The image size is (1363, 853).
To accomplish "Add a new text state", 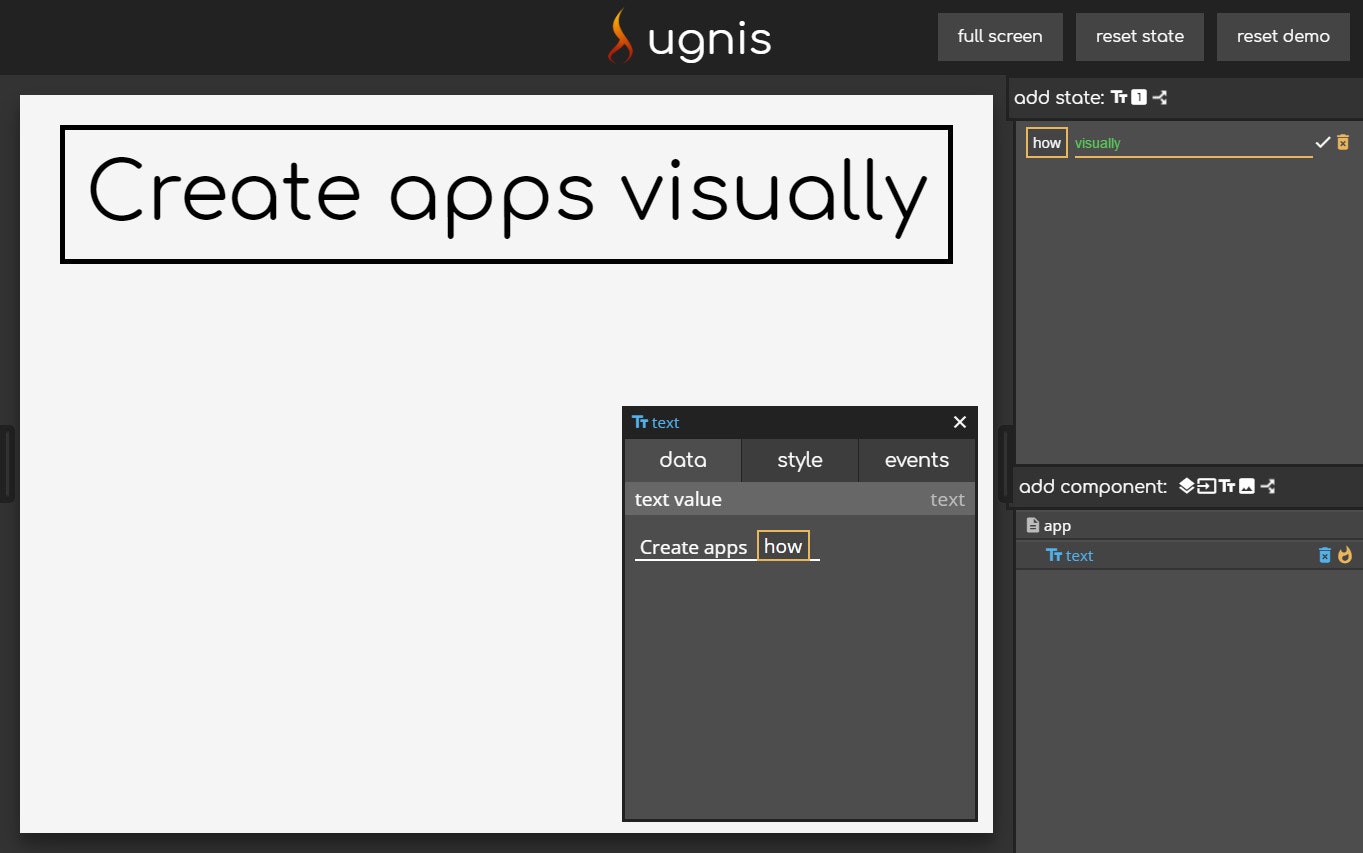I will click(x=1118, y=97).
